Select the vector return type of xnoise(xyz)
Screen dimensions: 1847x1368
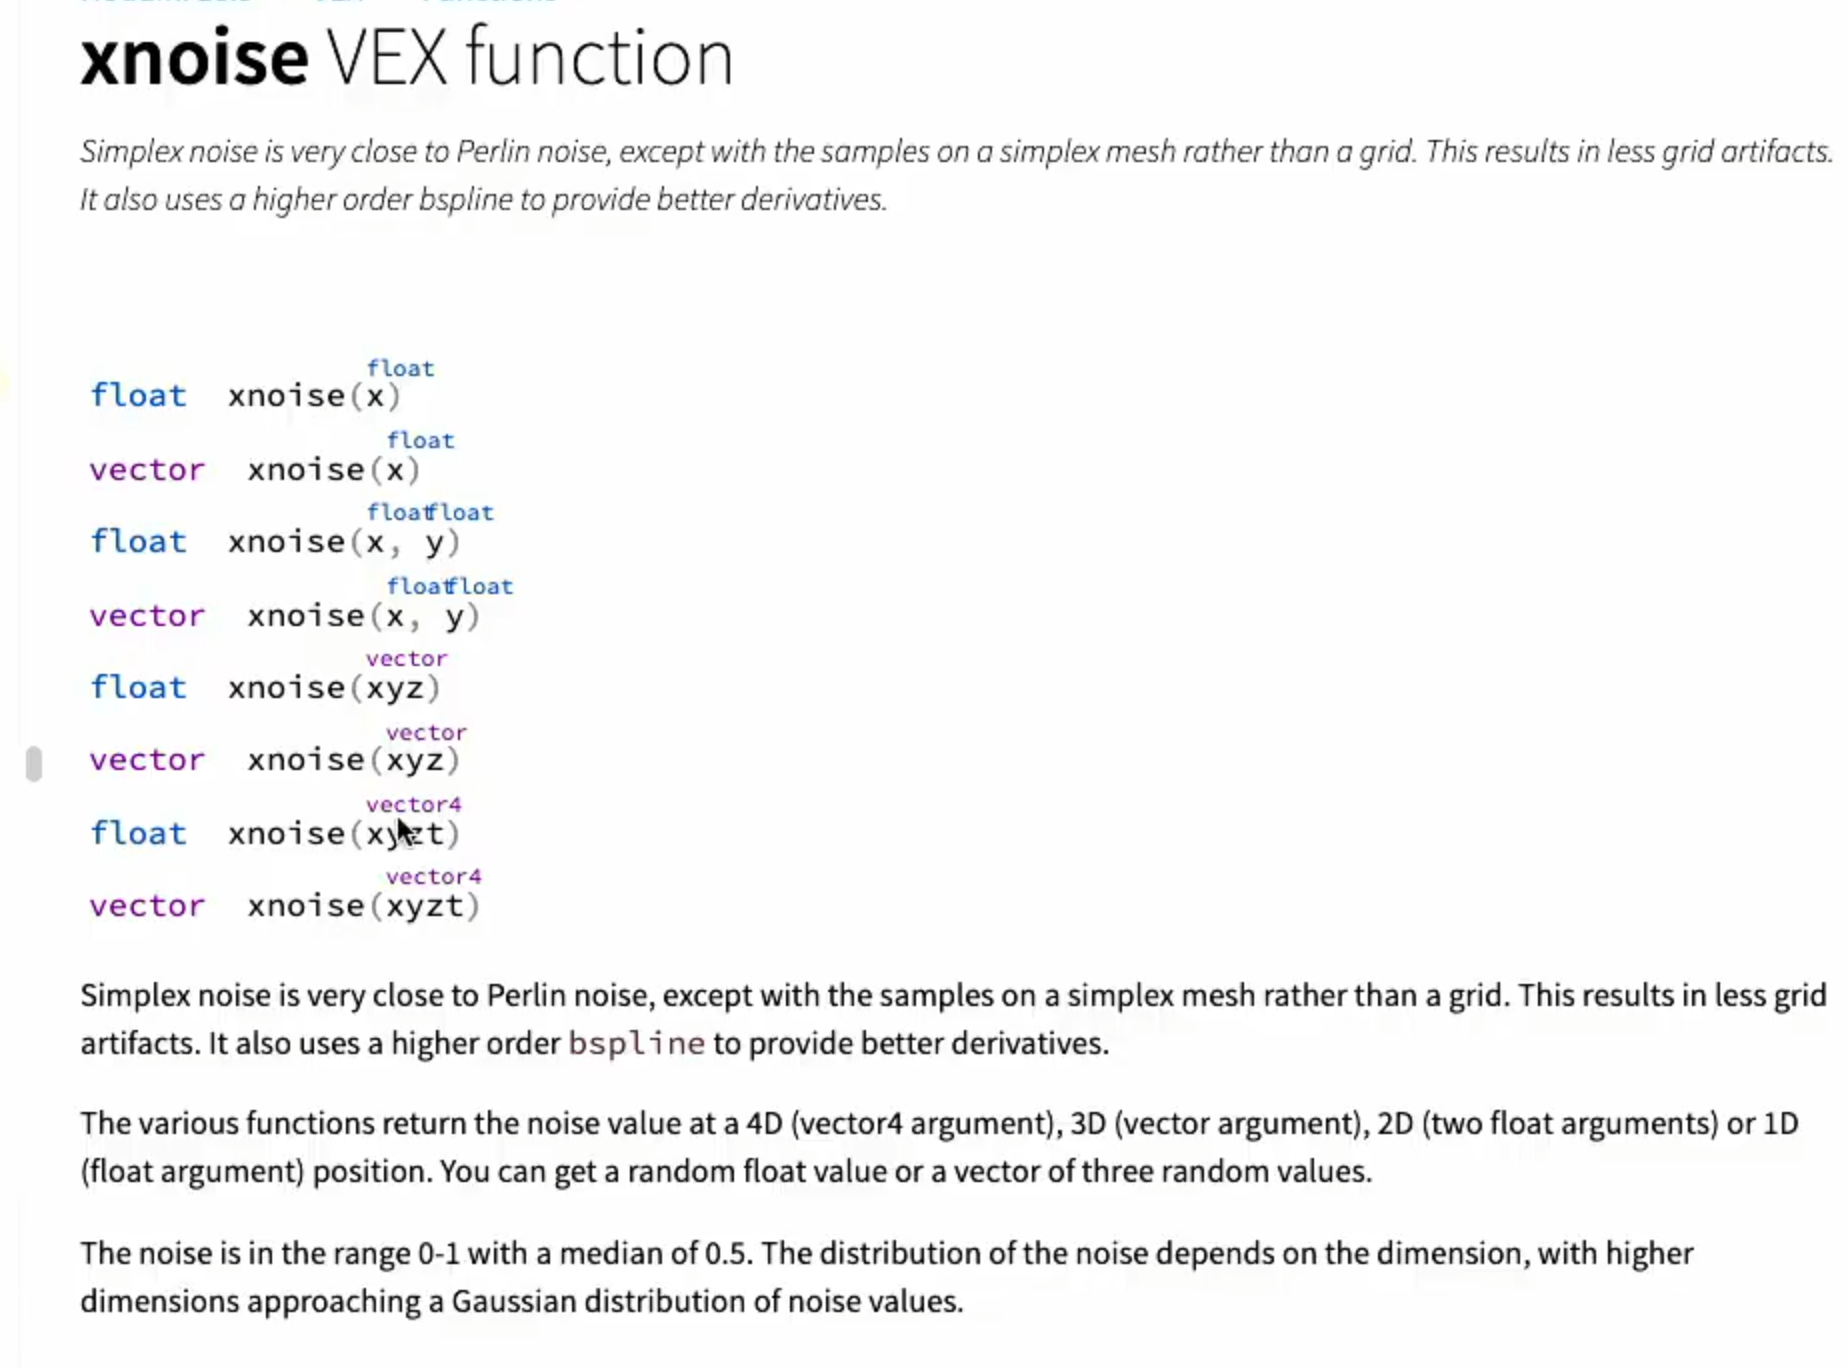147,760
